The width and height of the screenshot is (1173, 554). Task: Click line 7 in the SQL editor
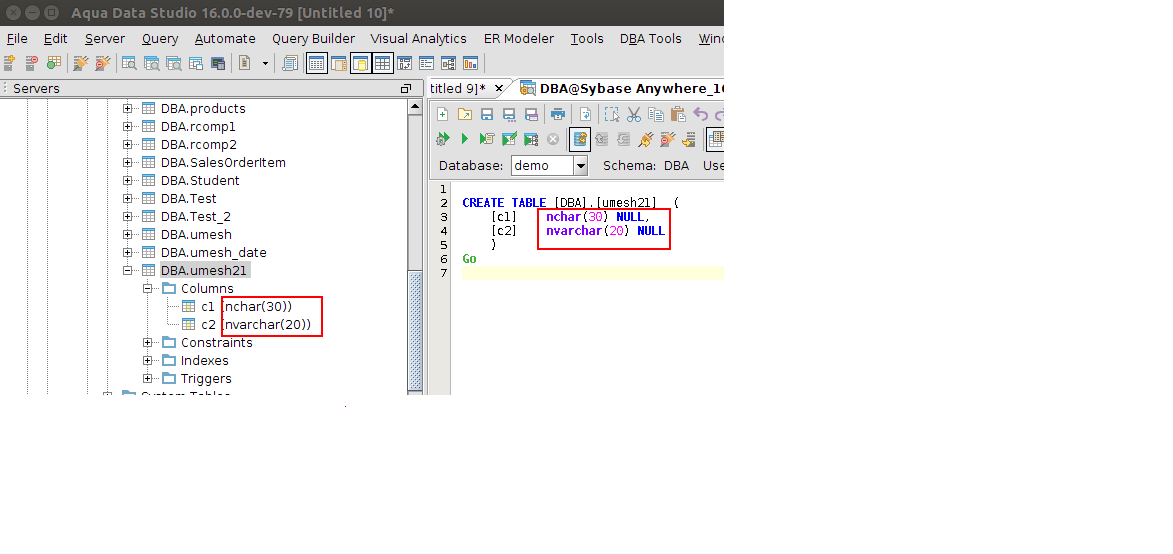tap(592, 273)
